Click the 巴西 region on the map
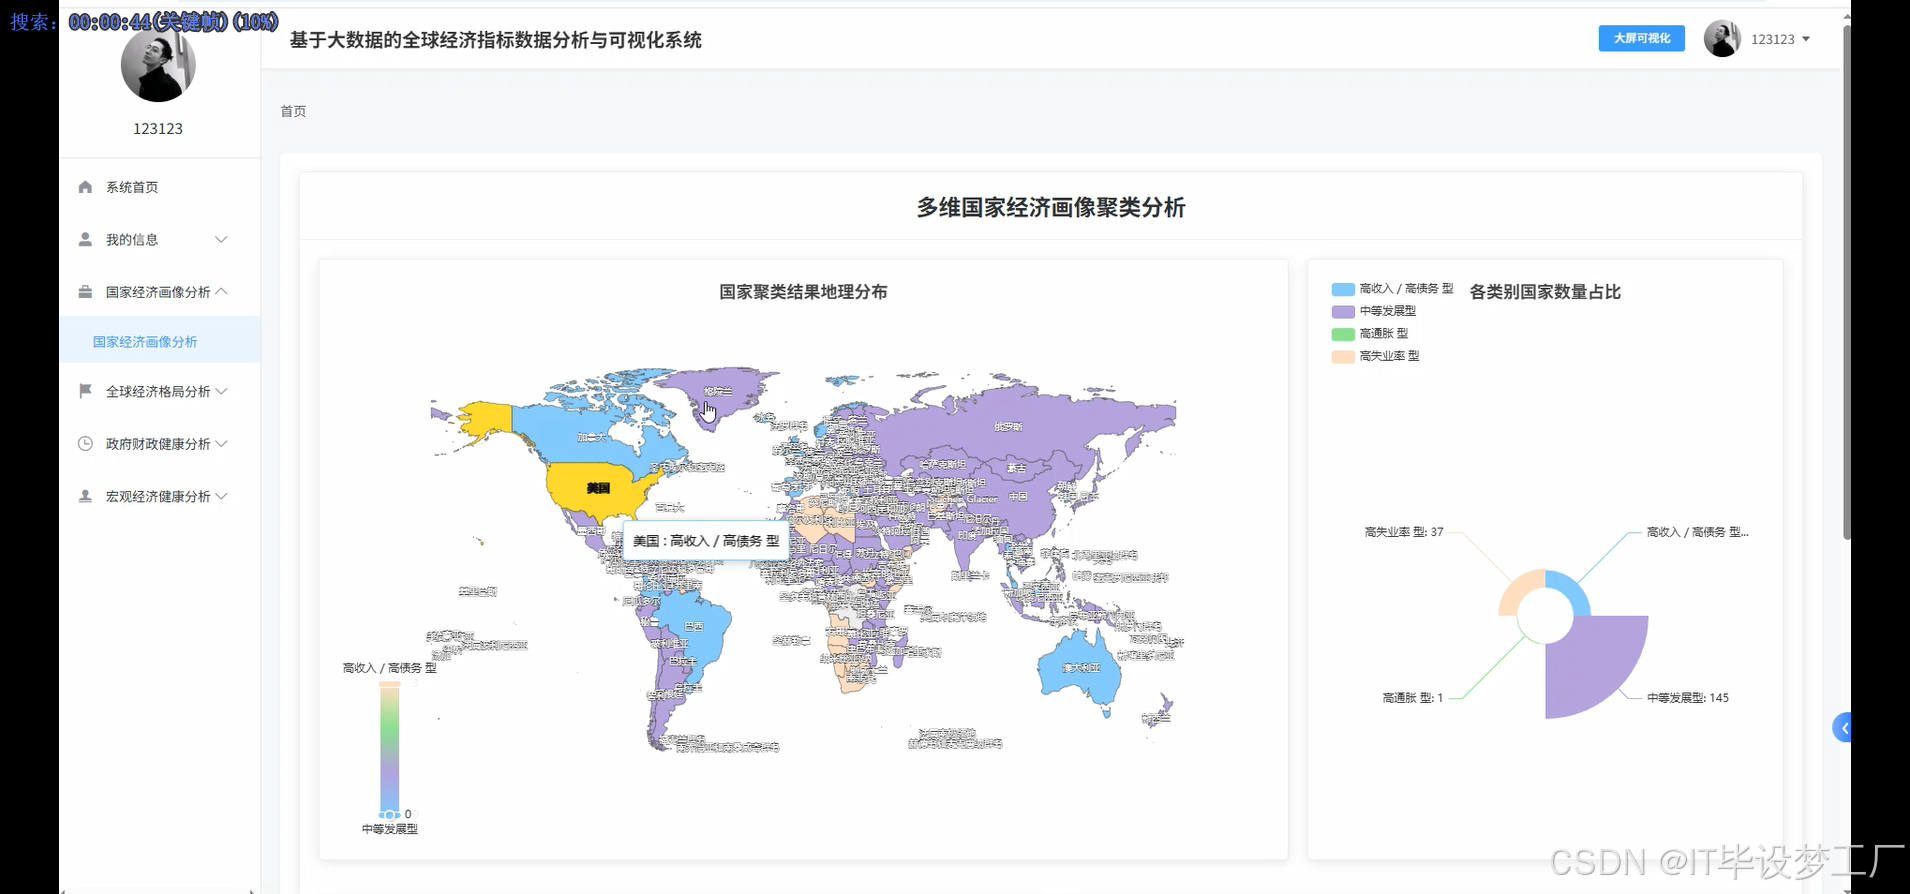 click(x=693, y=627)
